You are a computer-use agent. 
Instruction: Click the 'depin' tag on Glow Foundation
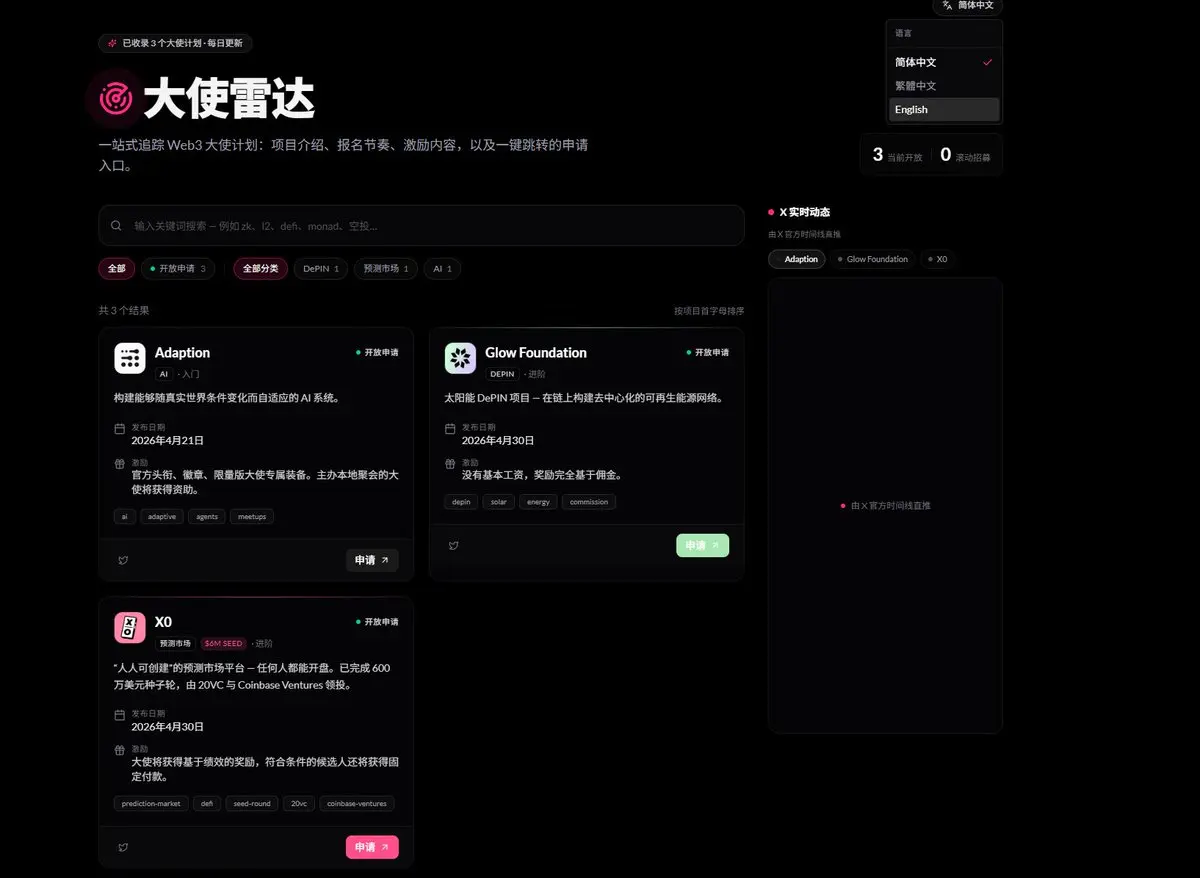[x=461, y=502]
